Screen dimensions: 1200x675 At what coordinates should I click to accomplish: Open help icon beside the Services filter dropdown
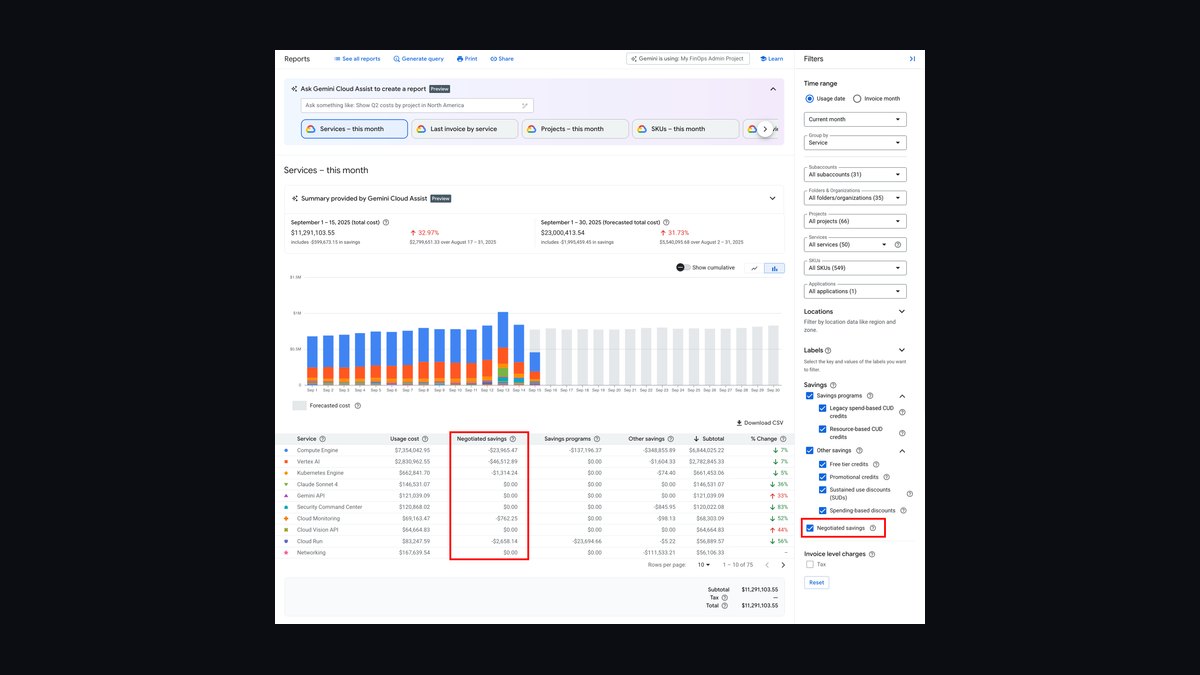click(898, 245)
